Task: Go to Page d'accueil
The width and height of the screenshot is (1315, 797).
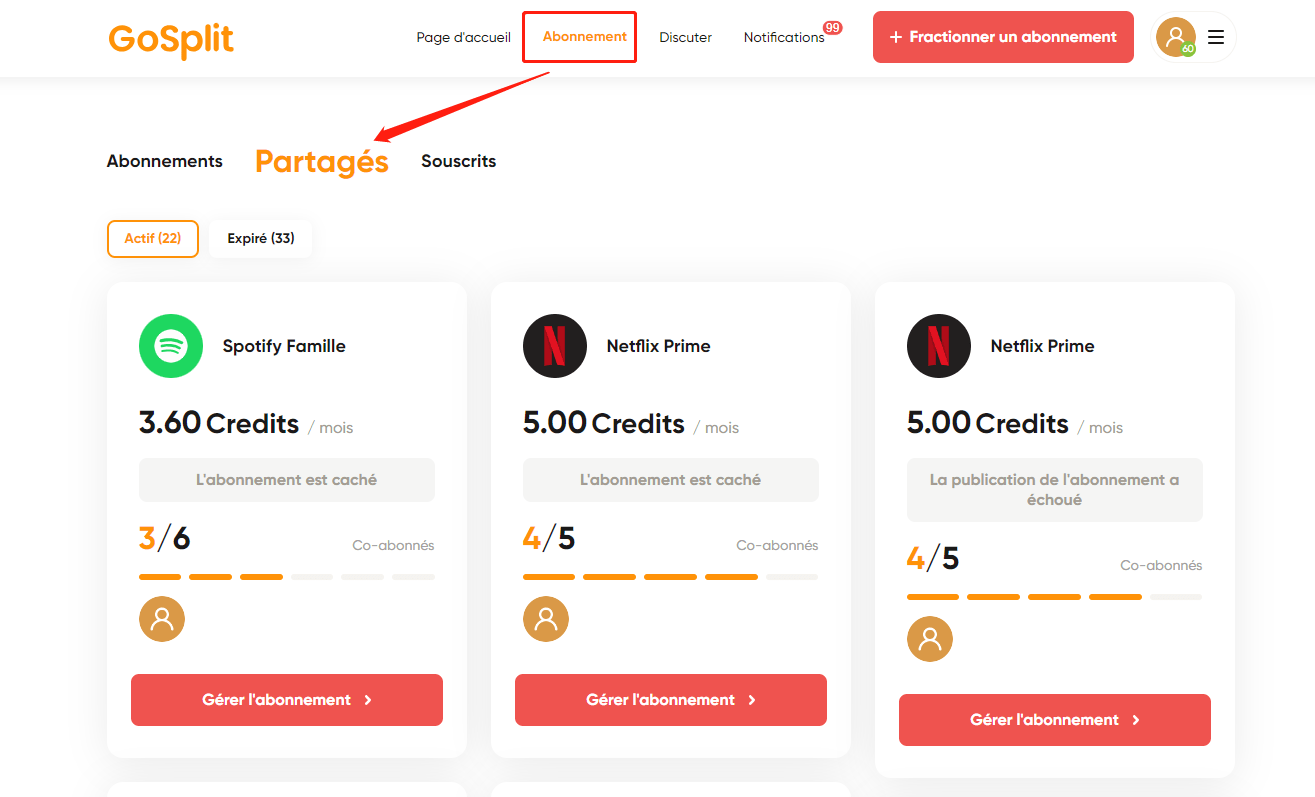Action: (464, 37)
